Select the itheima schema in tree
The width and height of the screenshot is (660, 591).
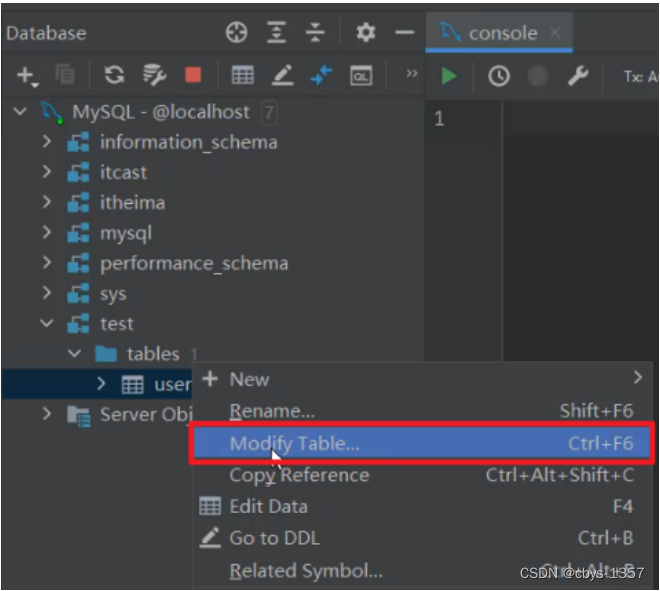click(x=132, y=203)
